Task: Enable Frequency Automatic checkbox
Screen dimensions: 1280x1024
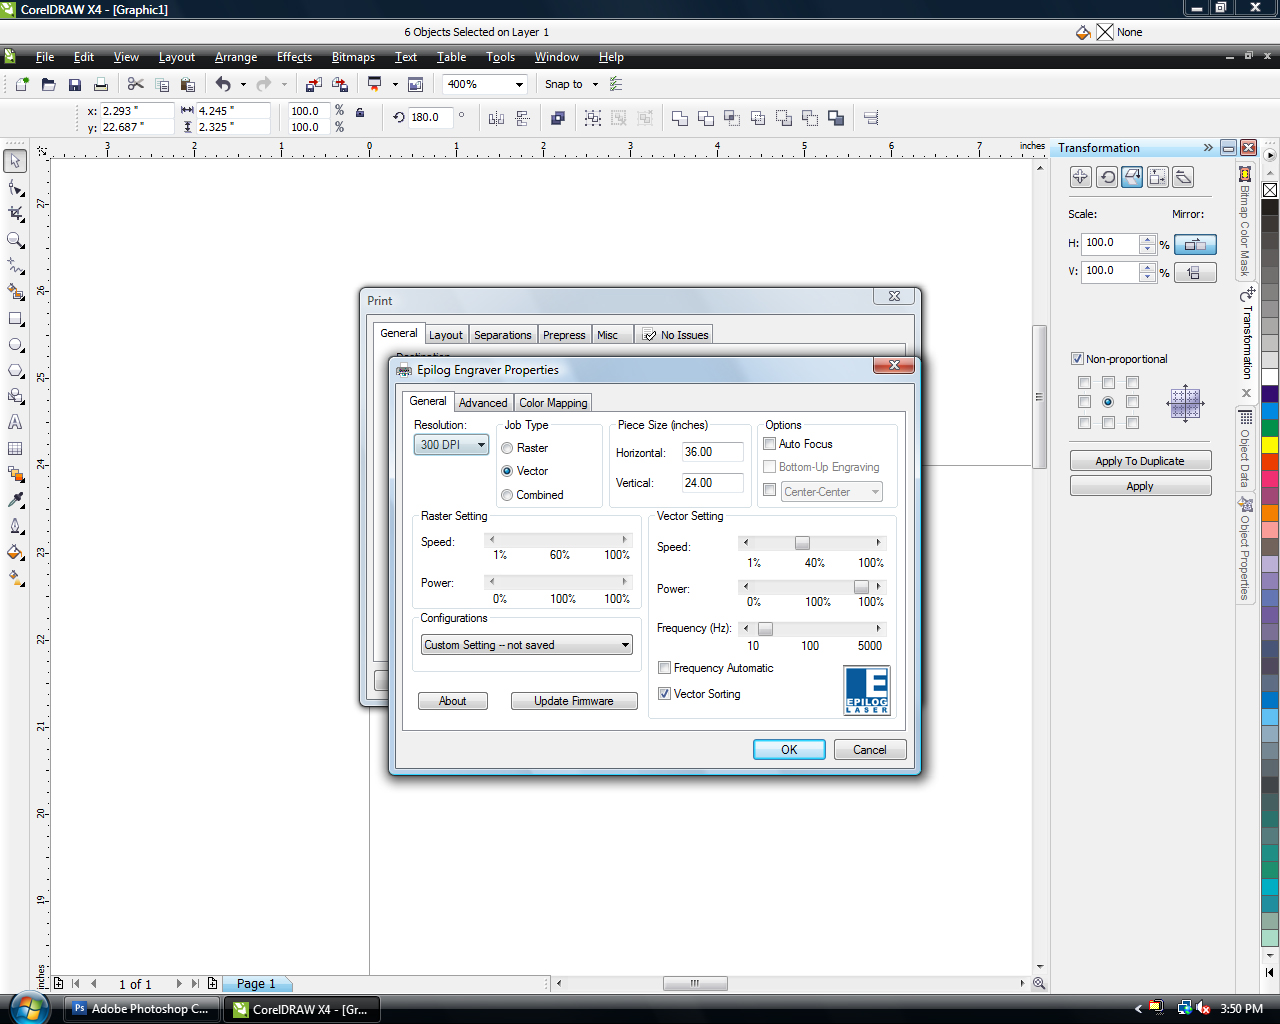Action: tap(664, 668)
